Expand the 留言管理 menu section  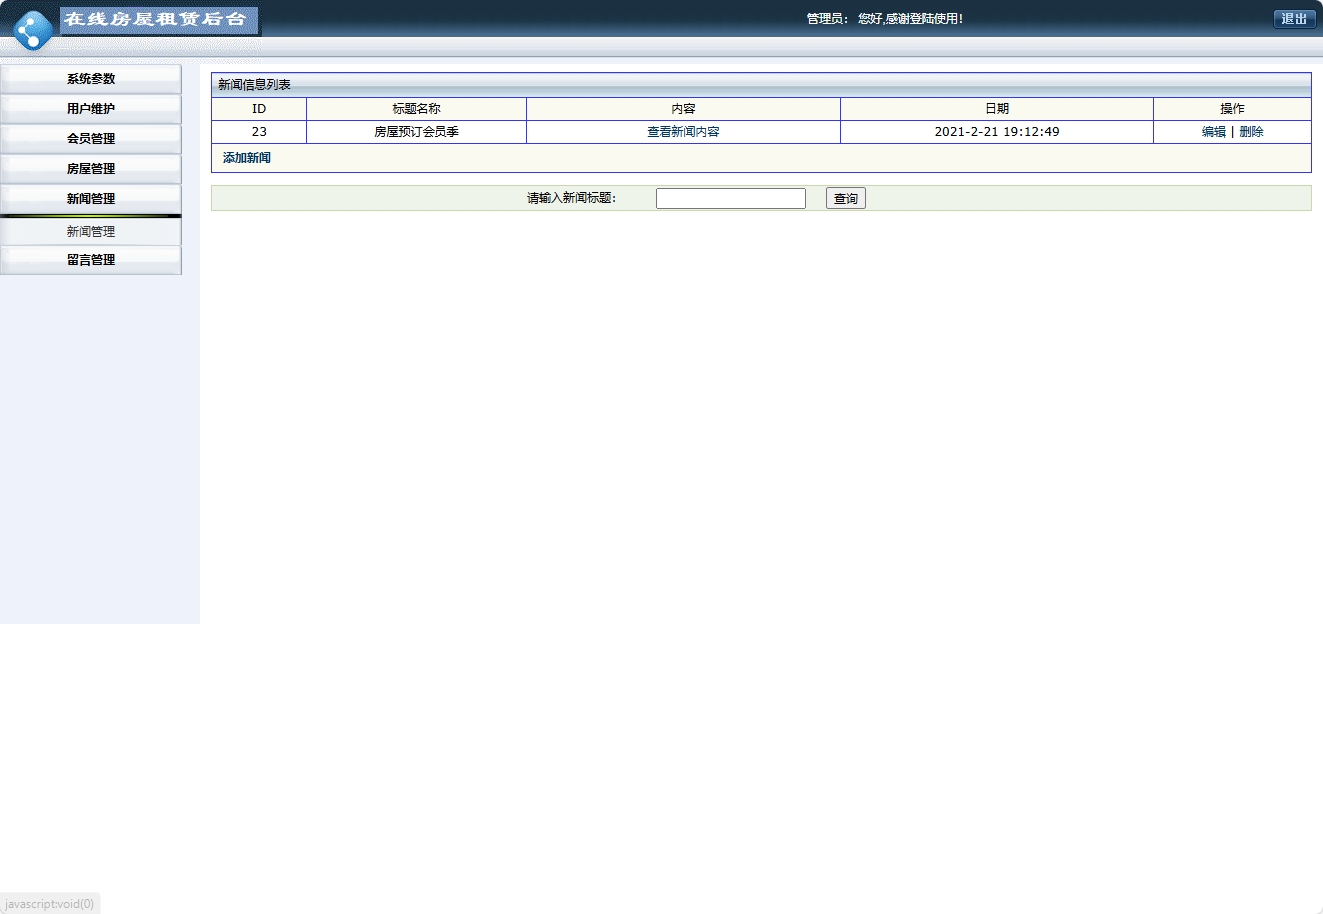pyautogui.click(x=91, y=260)
